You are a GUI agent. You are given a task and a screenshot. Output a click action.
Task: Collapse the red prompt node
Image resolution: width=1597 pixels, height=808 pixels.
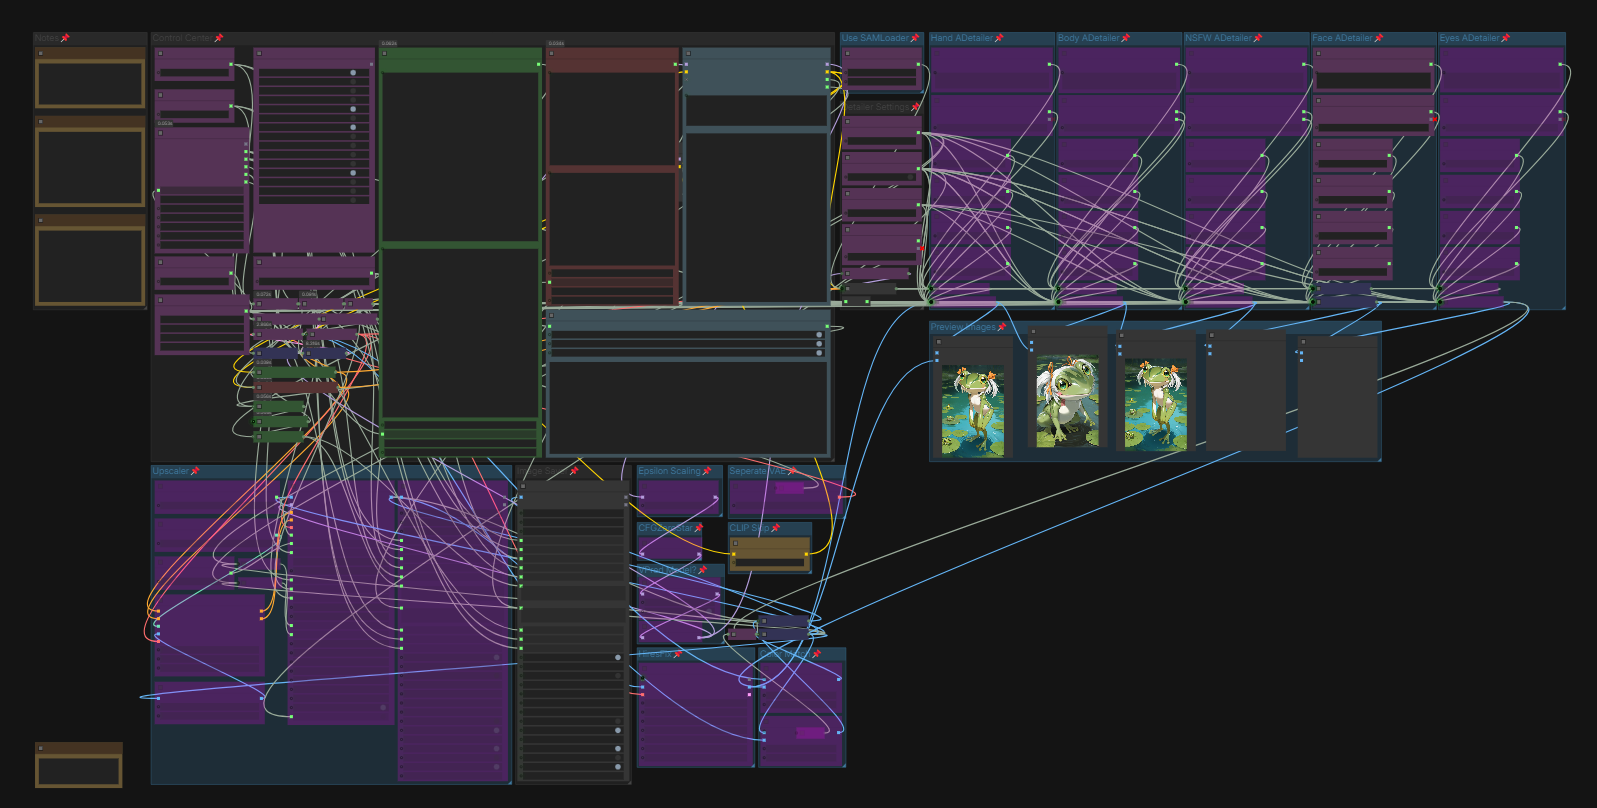click(x=552, y=53)
